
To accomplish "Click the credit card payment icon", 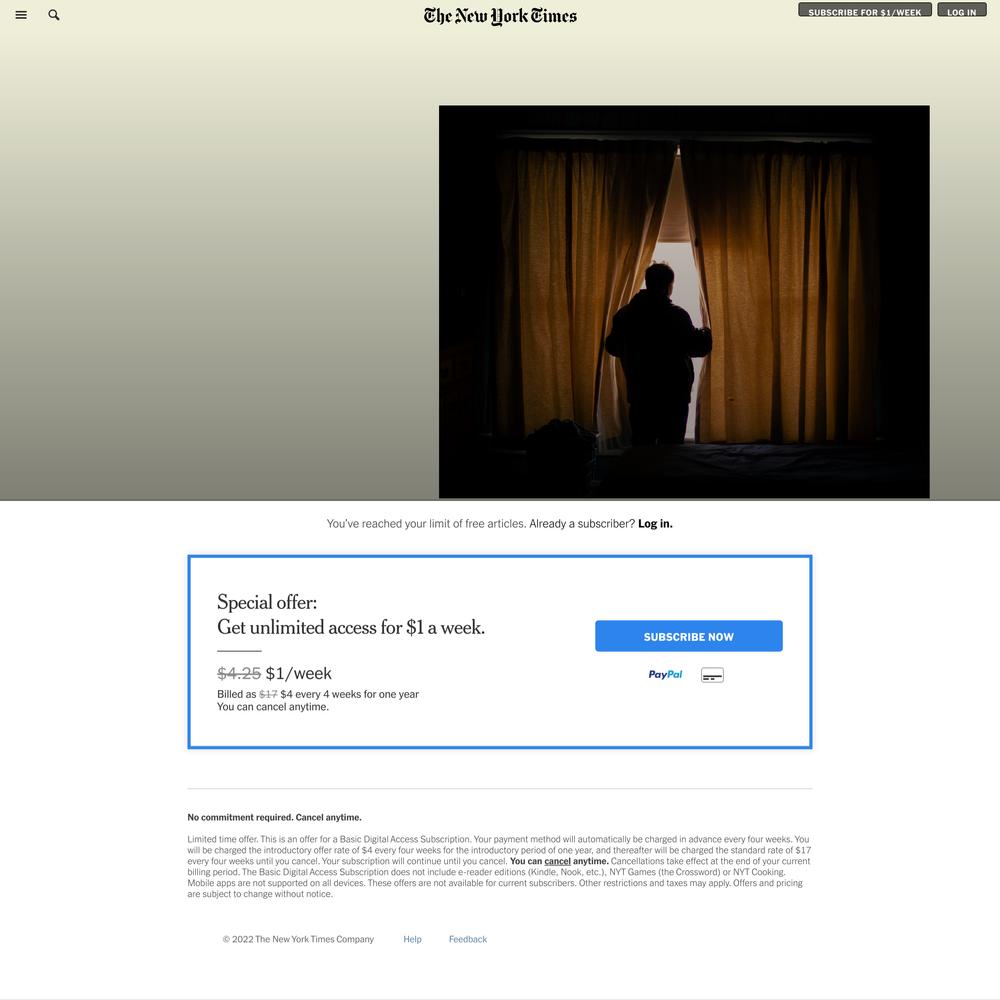I will coord(712,675).
